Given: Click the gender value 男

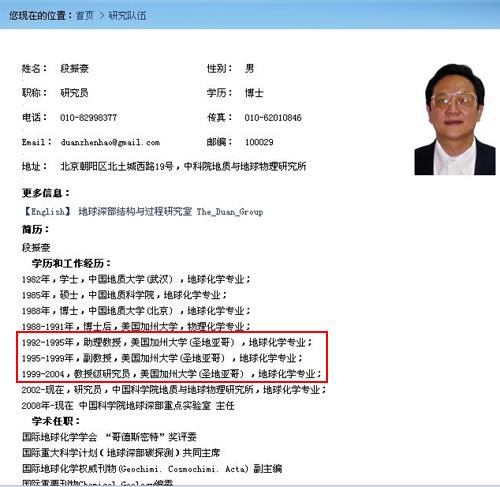Looking at the screenshot, I should click(x=249, y=68).
